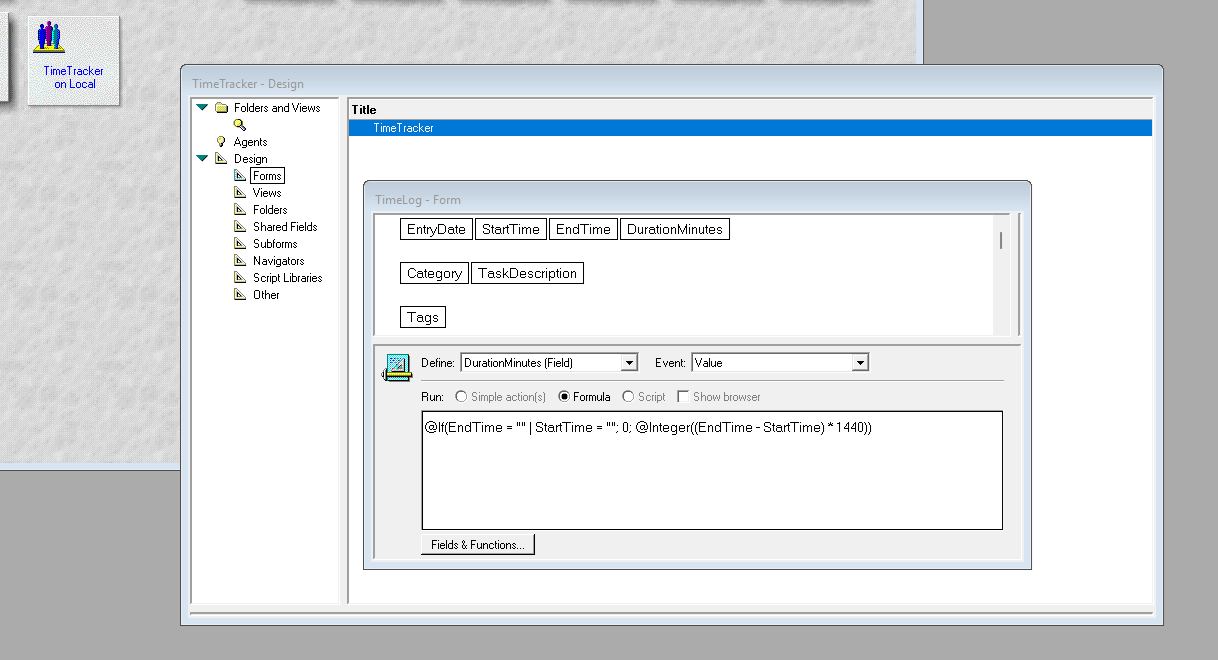
Task: Open the Script Libraries element
Action: tap(241, 277)
